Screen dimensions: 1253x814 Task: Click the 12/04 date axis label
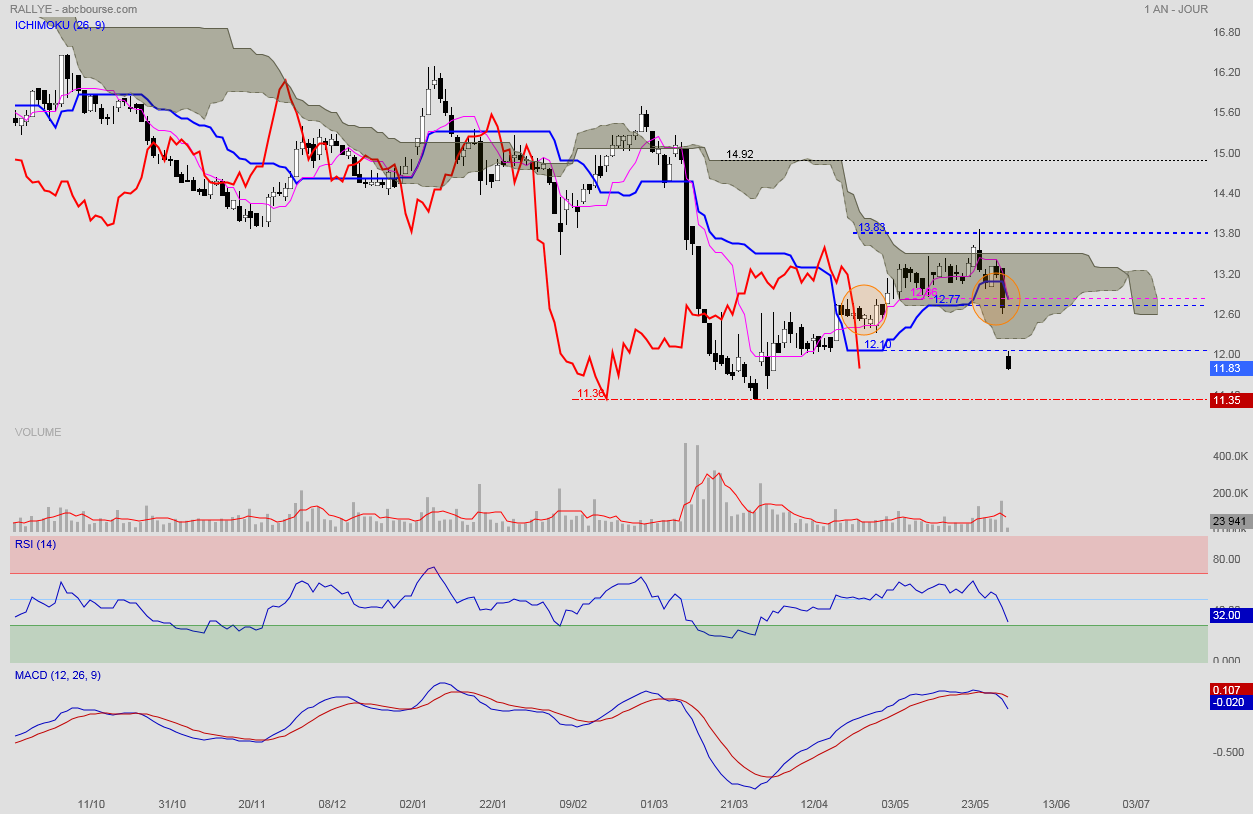tap(815, 804)
